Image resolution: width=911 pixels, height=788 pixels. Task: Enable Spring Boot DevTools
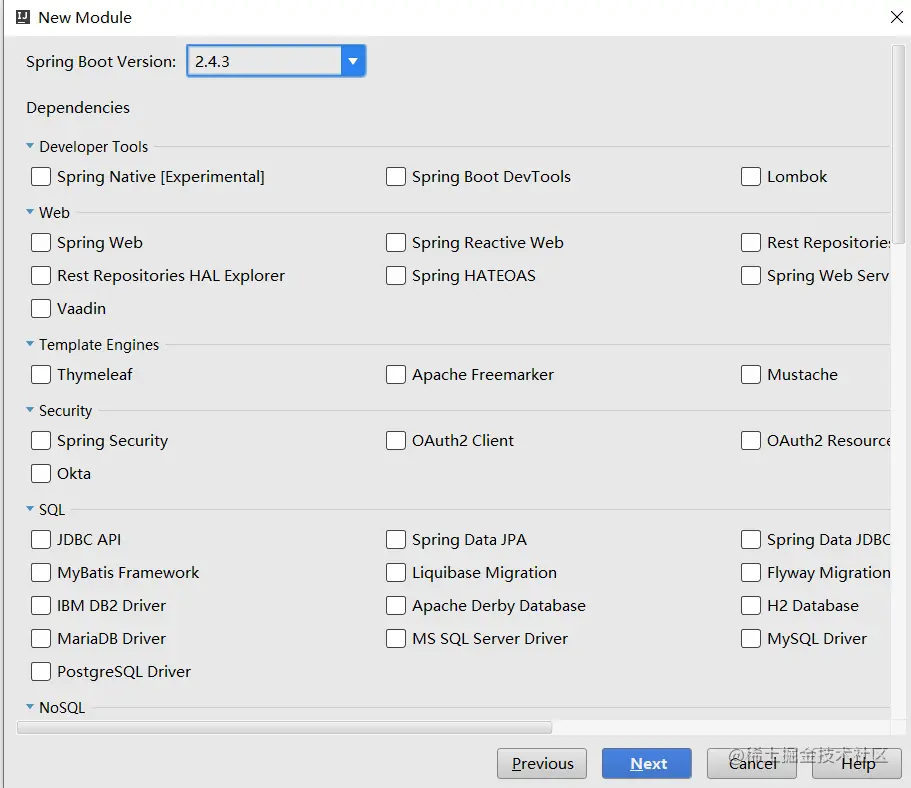tap(396, 177)
